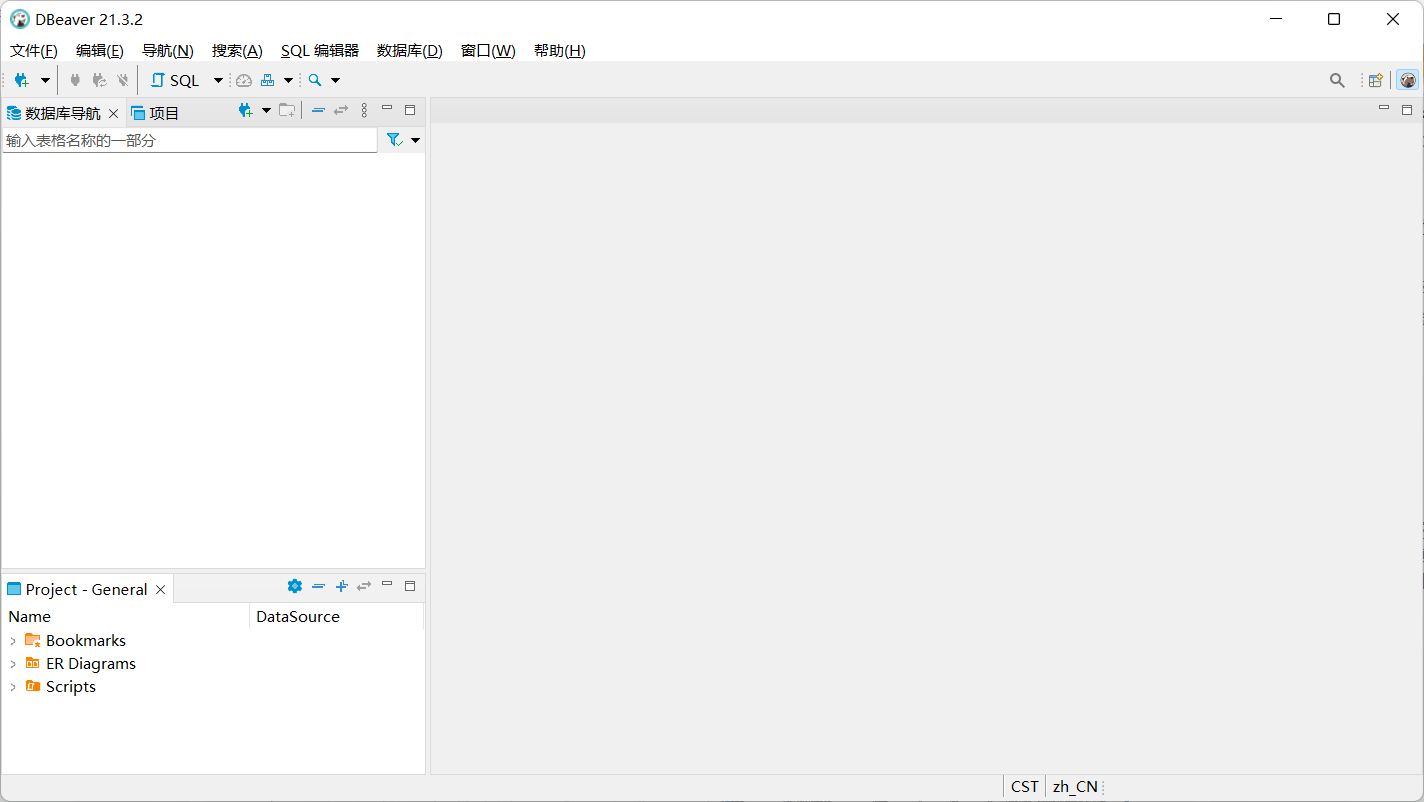Click the gray quick-access search icon at right
The height and width of the screenshot is (802, 1424).
1337,80
